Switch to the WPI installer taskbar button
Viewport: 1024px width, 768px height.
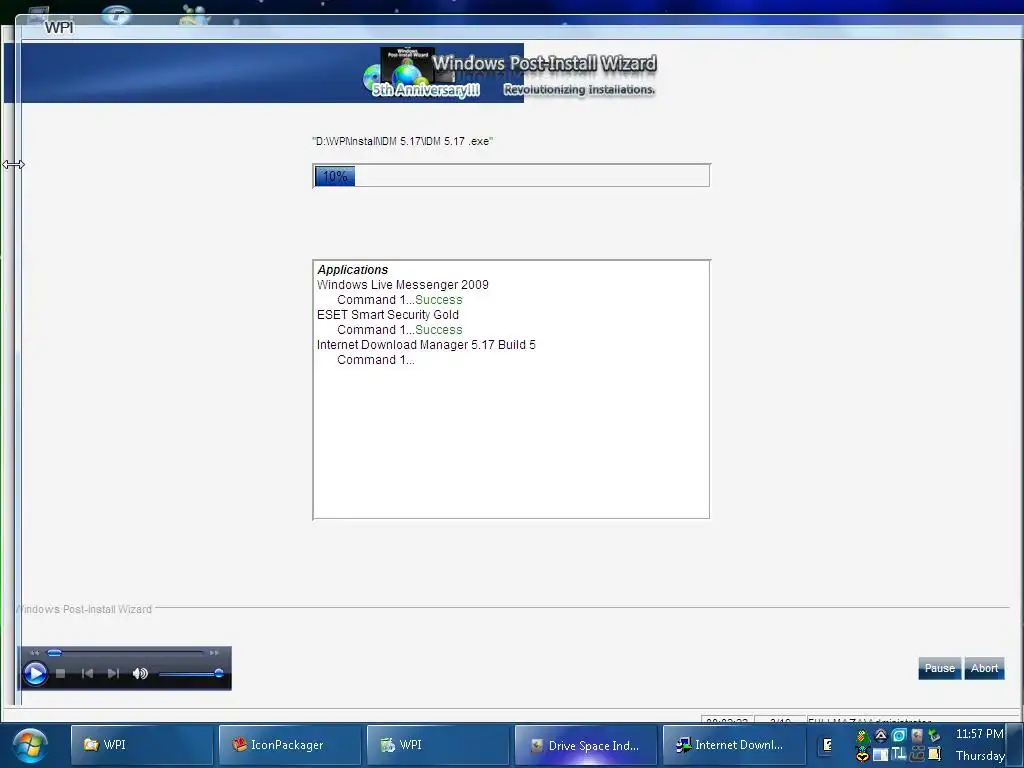pyautogui.click(x=438, y=744)
